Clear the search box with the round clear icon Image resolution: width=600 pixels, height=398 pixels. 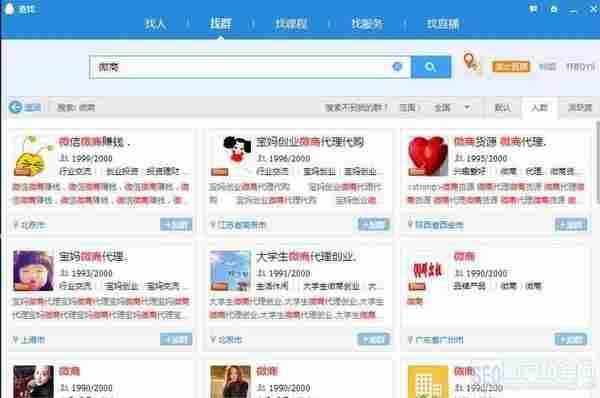click(x=397, y=67)
